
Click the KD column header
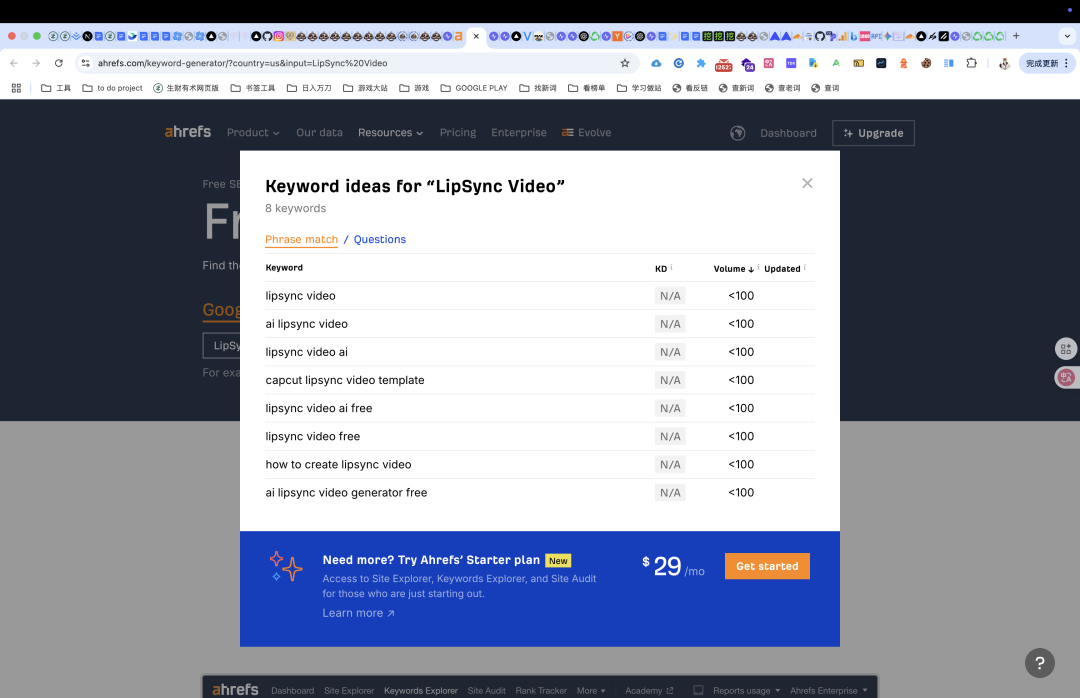click(661, 269)
